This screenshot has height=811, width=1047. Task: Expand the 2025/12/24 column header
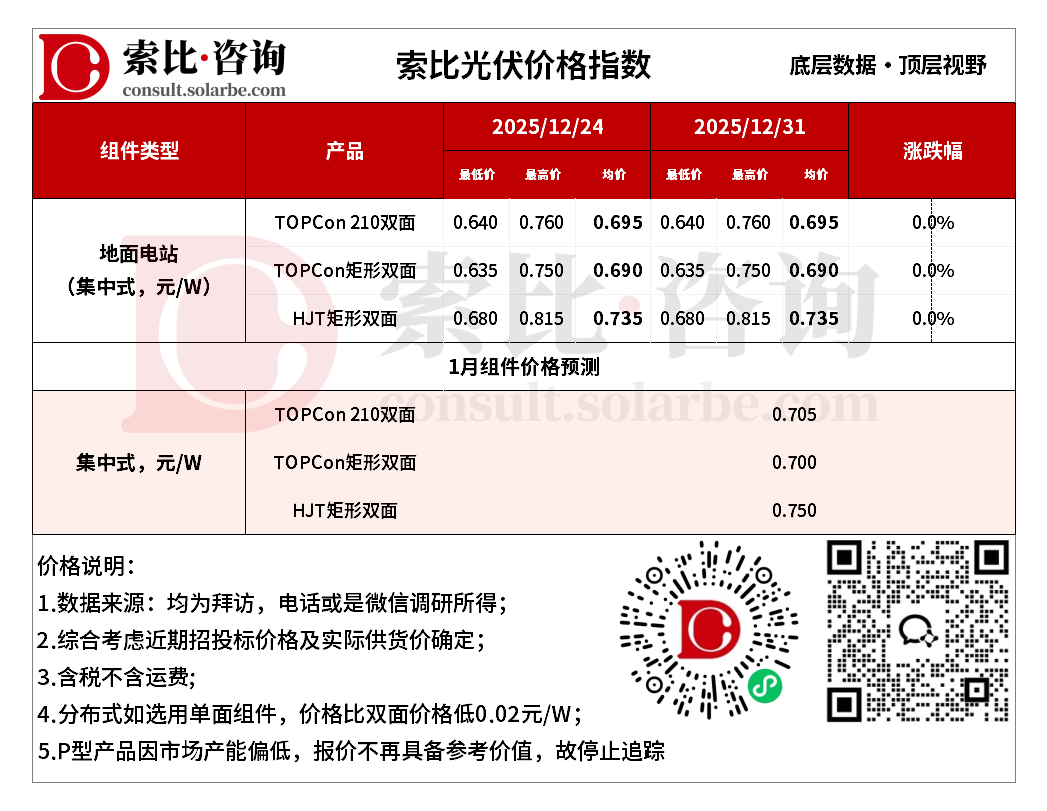(547, 126)
